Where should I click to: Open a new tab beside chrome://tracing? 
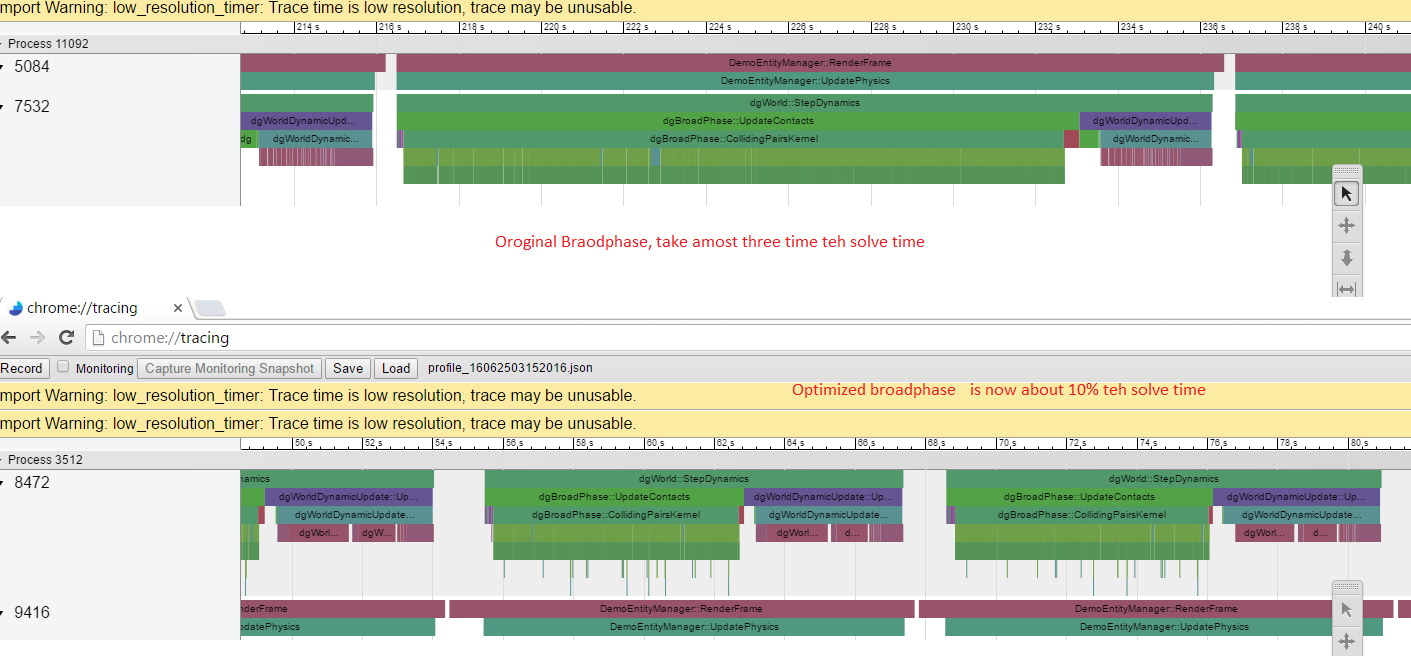point(211,308)
